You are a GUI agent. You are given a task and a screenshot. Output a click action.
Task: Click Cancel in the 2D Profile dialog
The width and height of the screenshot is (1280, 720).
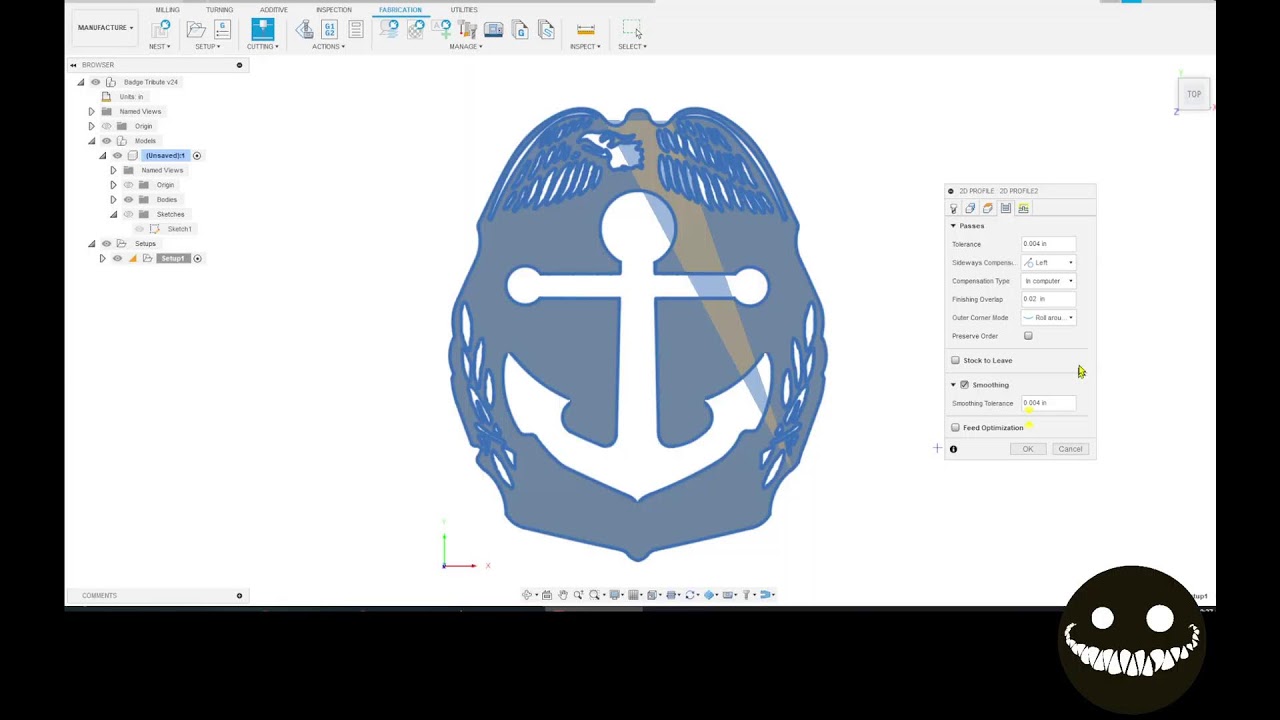tap(1070, 449)
